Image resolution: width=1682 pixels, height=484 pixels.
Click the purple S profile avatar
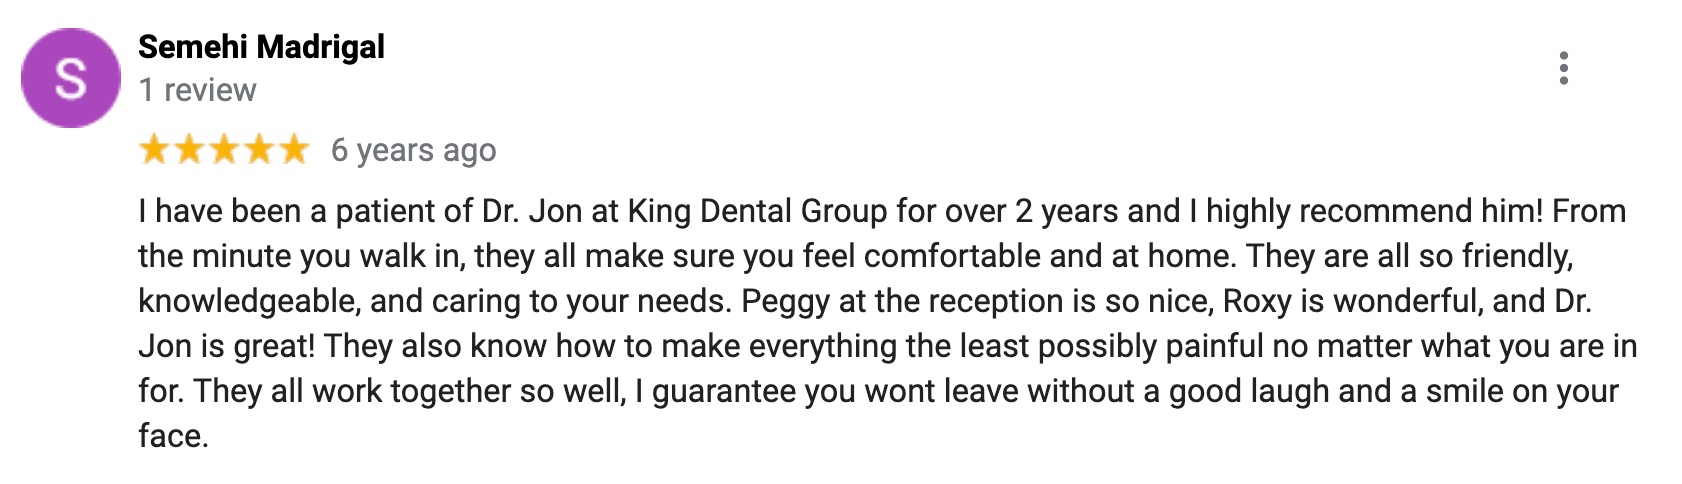(x=70, y=78)
